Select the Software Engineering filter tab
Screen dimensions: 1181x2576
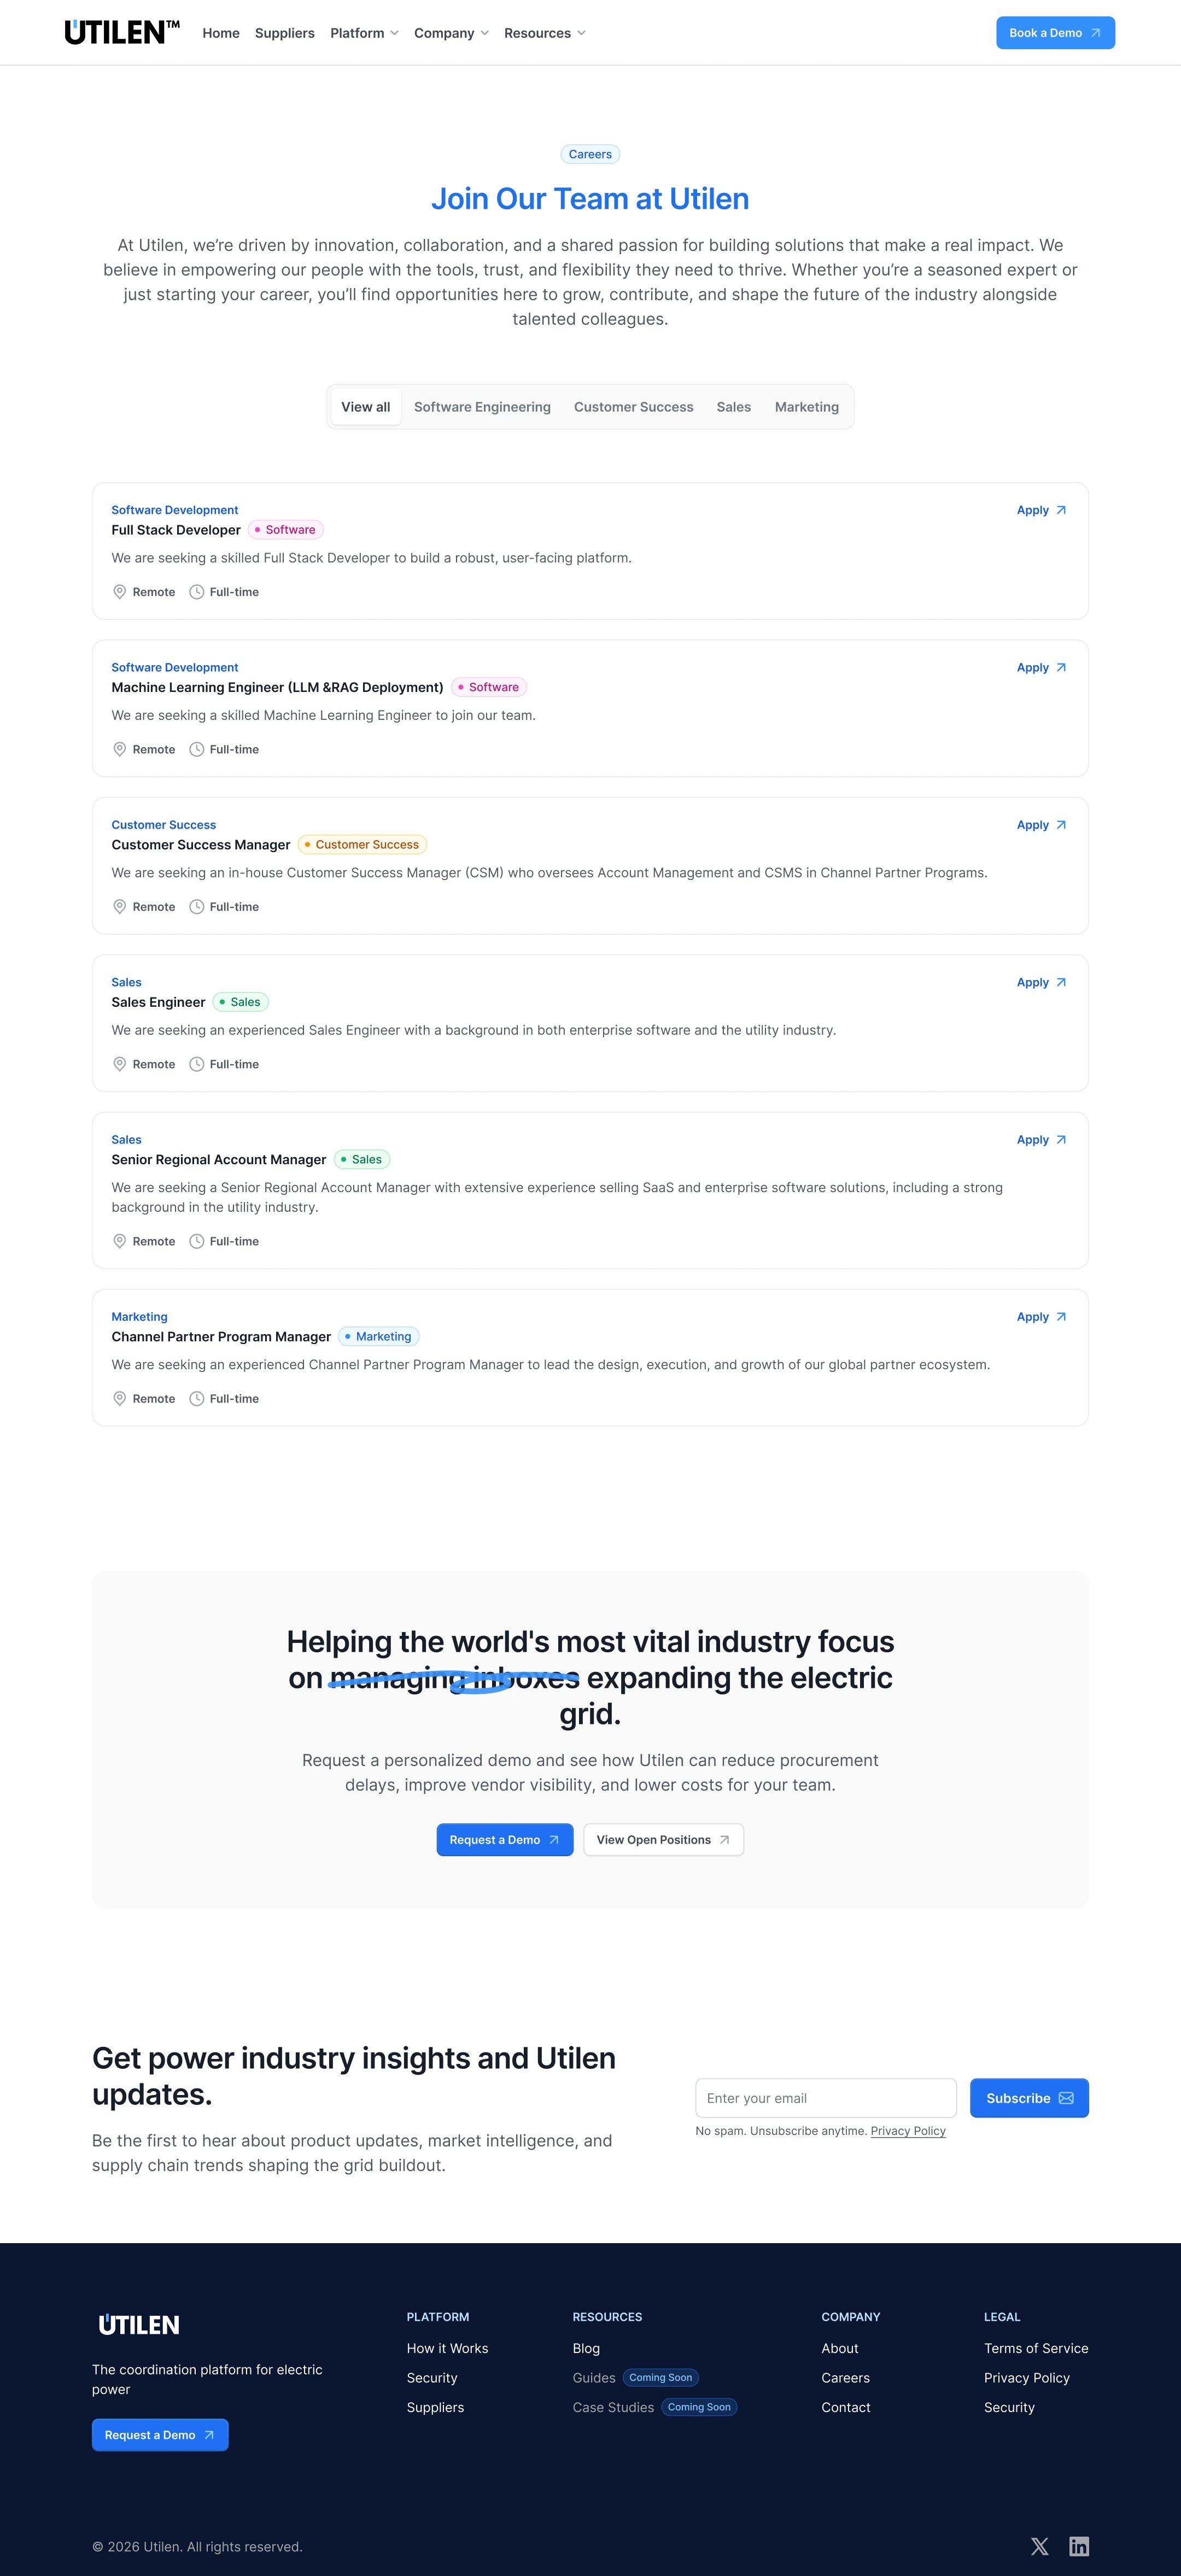482,407
